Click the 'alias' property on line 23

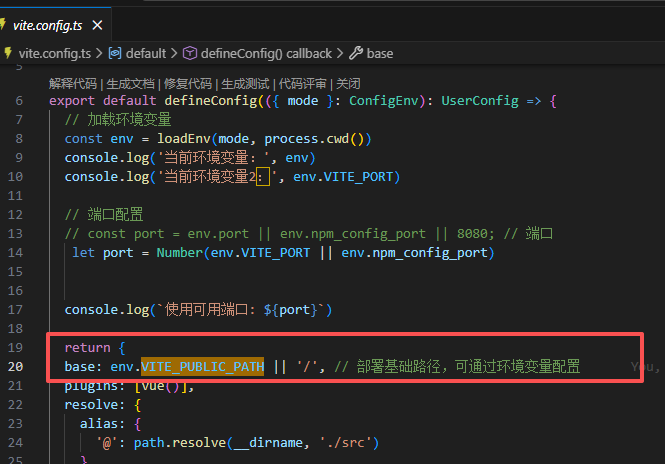pos(99,424)
